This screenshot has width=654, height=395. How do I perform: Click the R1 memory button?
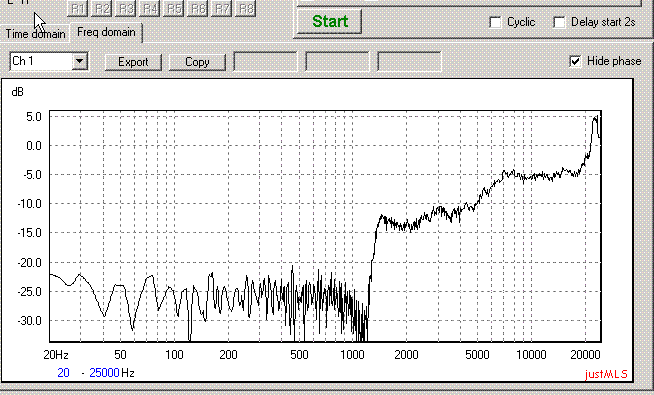pos(78,8)
